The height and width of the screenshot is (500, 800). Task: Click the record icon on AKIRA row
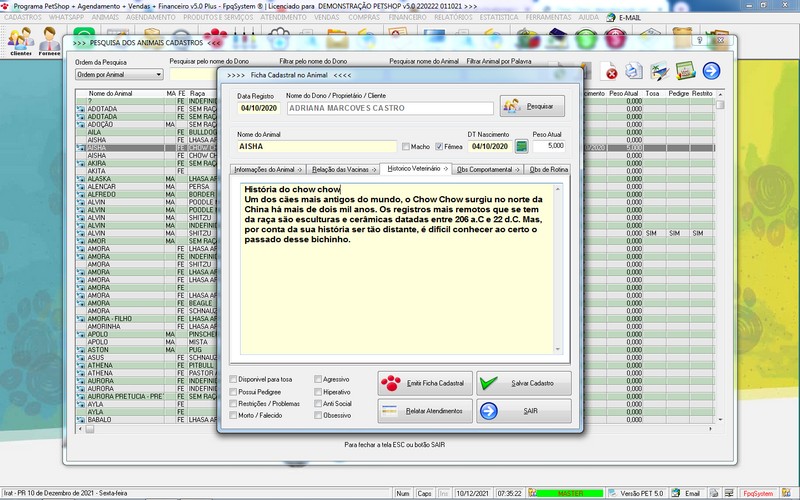(81, 164)
